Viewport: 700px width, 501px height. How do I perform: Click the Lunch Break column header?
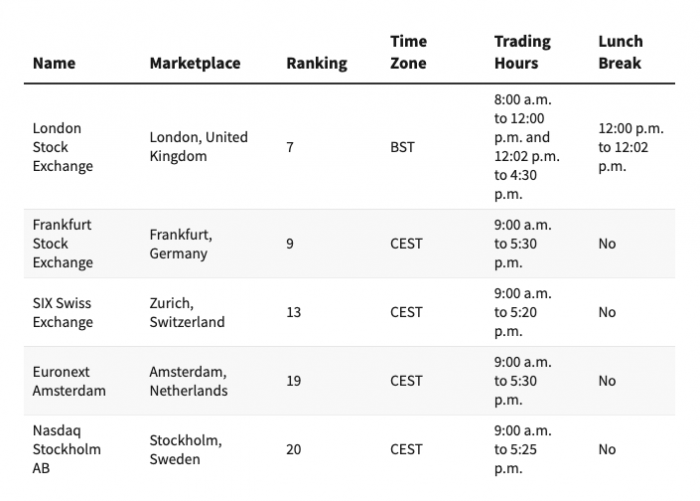pyautogui.click(x=620, y=52)
